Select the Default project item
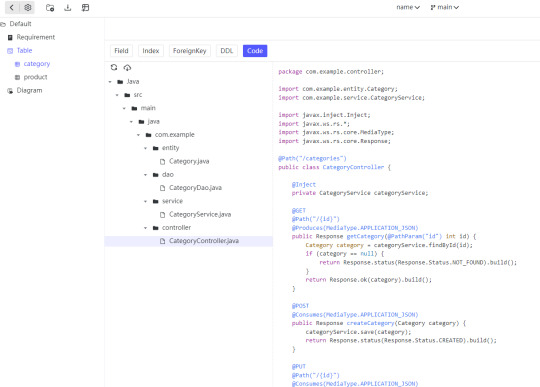The height and width of the screenshot is (387, 540). [x=20, y=24]
